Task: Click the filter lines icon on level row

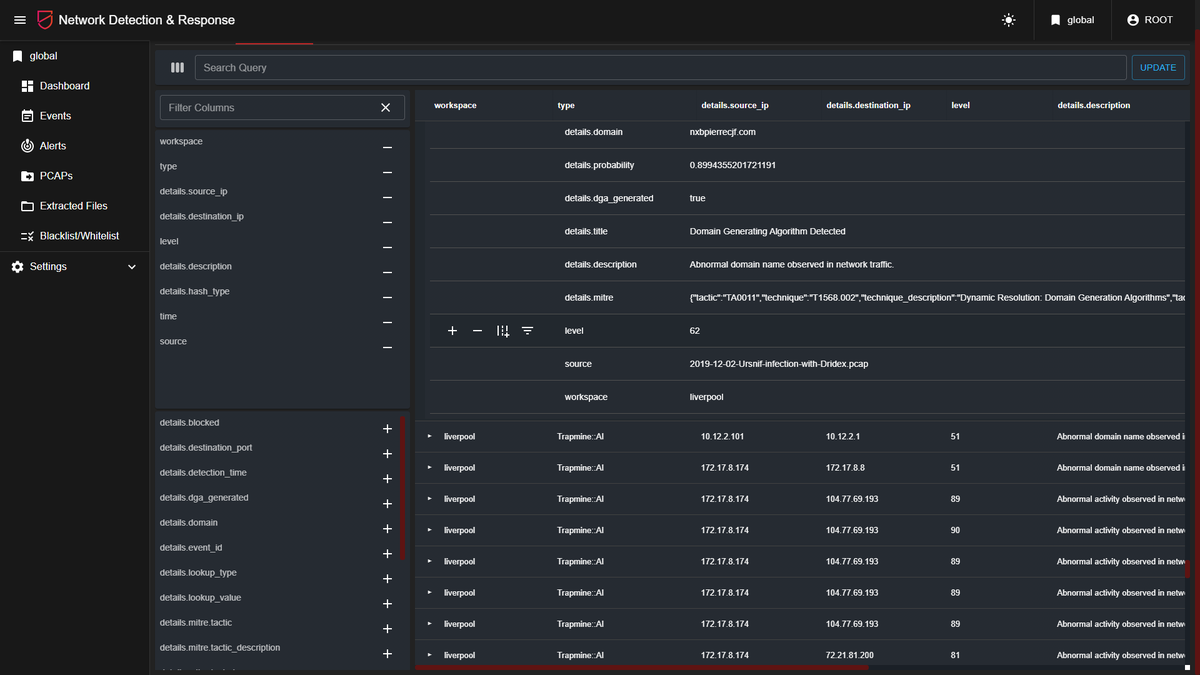Action: (527, 331)
